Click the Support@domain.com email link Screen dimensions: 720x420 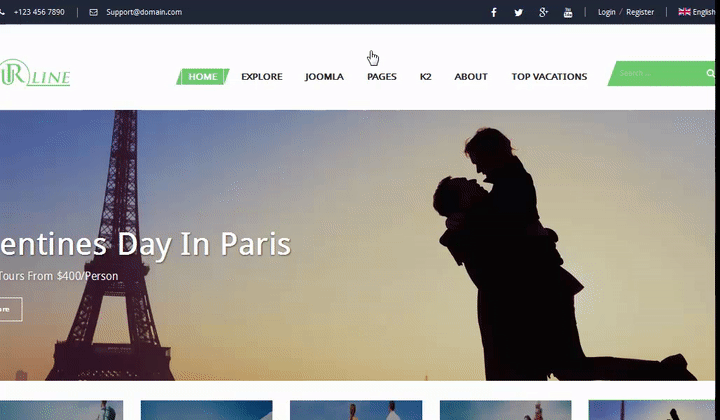[x=144, y=12]
